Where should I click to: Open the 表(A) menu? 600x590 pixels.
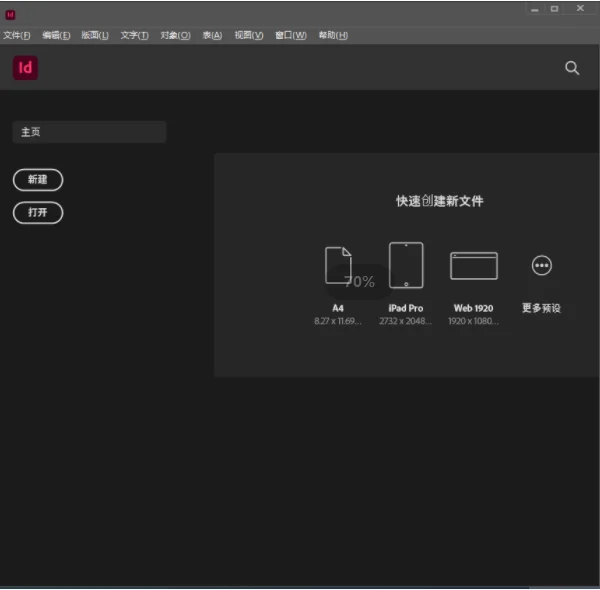(212, 36)
